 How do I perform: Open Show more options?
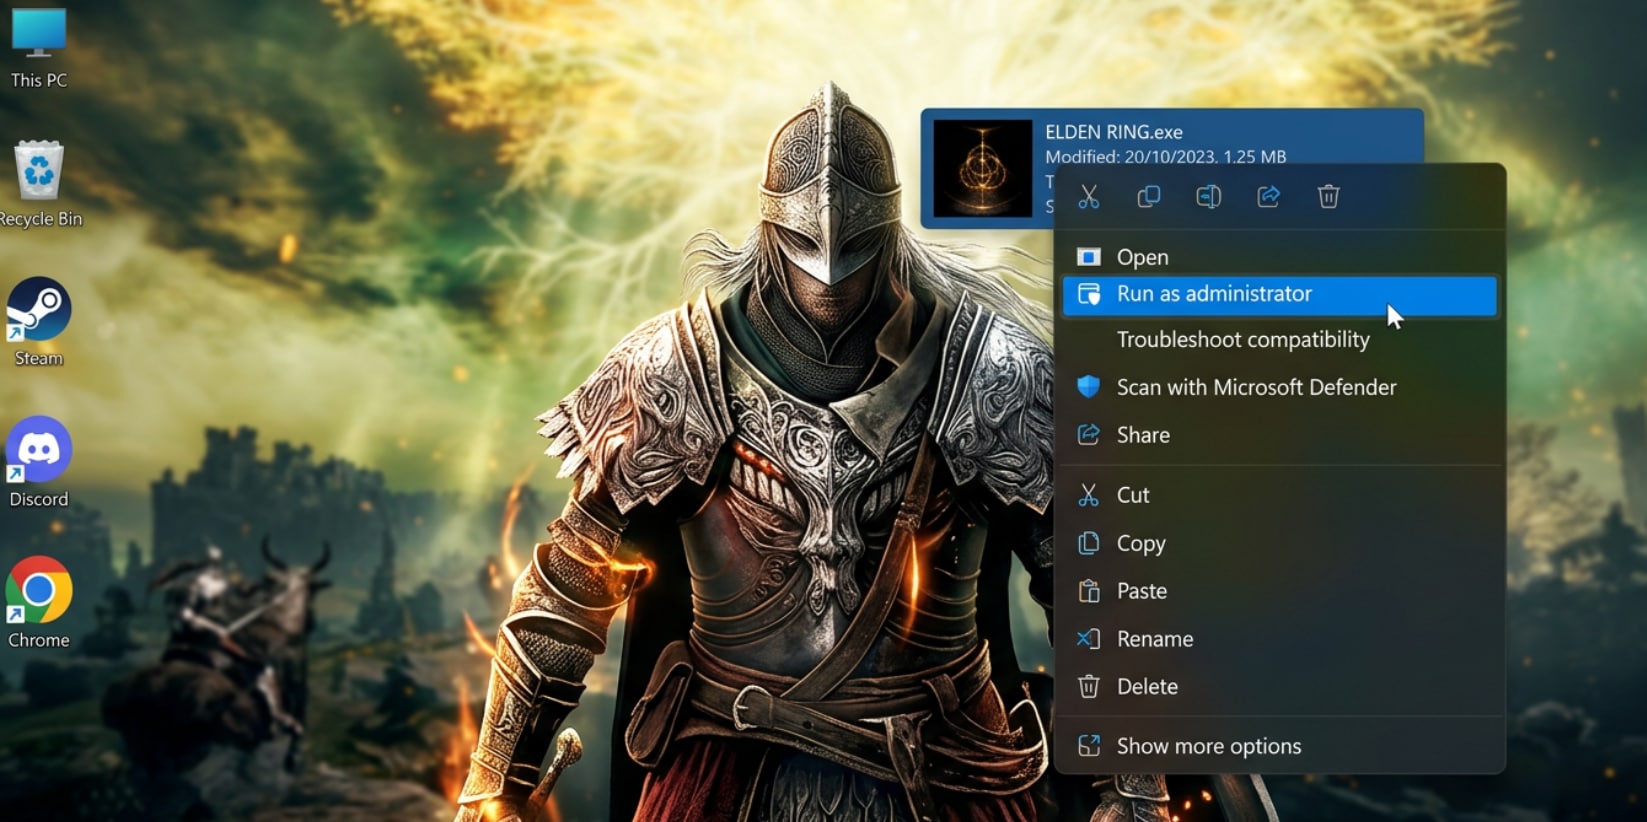click(x=1280, y=746)
